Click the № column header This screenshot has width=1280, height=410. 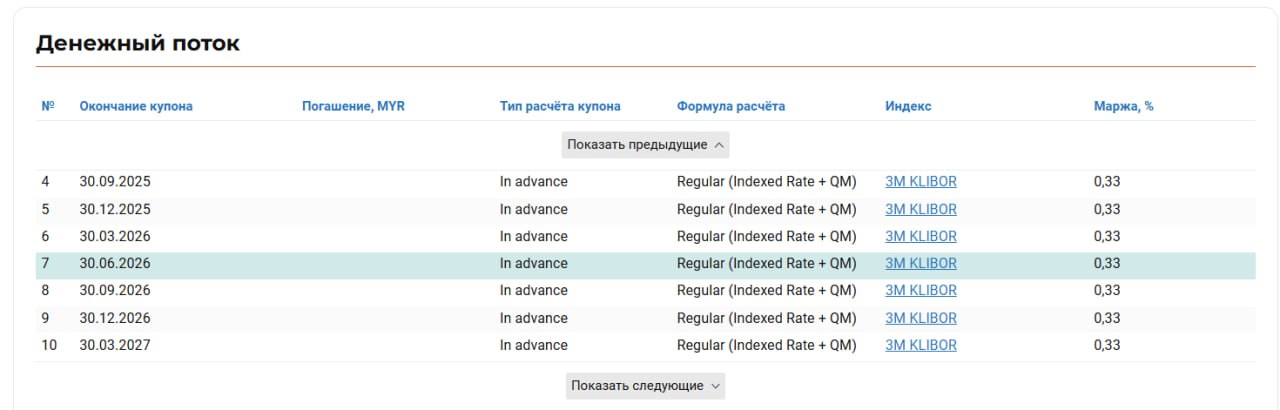tap(47, 107)
